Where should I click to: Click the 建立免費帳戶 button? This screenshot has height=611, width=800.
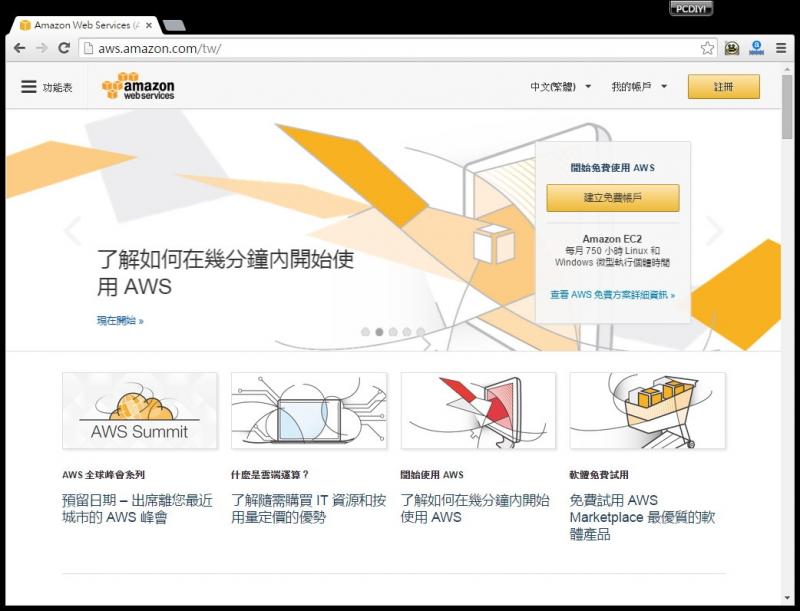pos(613,198)
